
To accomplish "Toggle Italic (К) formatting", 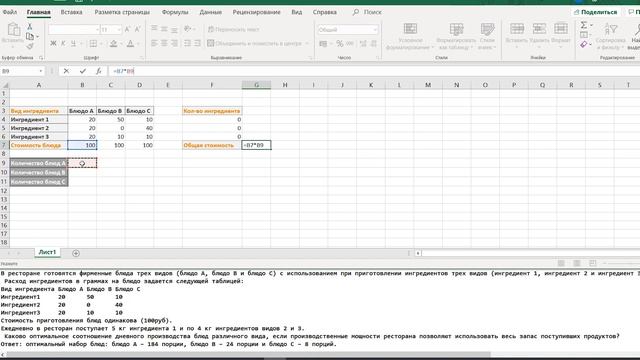I will pos(63,43).
